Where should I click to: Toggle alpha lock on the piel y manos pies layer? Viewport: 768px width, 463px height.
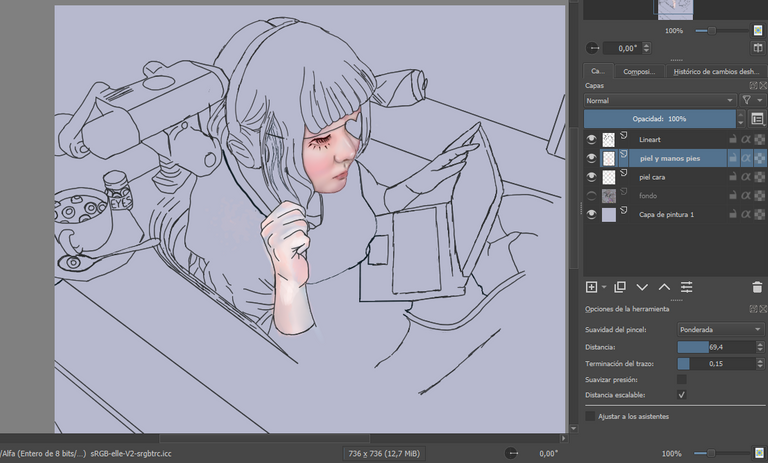coord(759,158)
